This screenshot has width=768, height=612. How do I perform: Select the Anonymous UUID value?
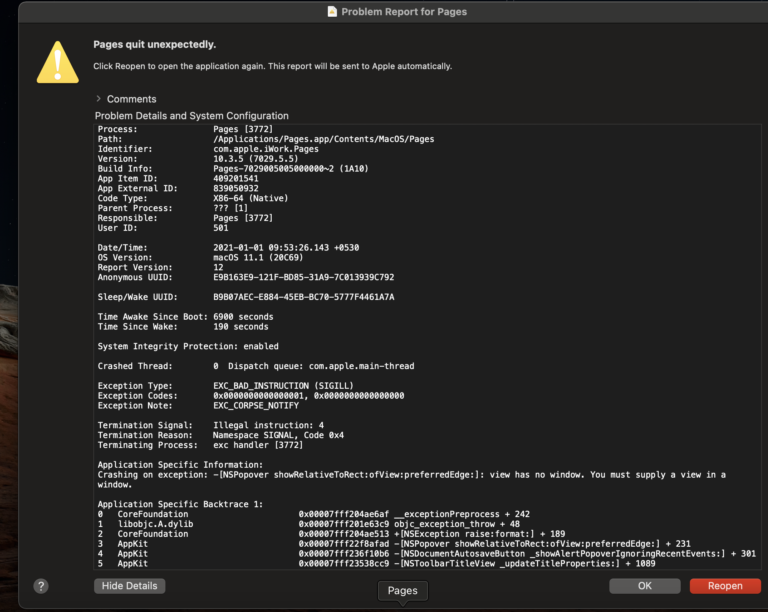[x=303, y=277]
